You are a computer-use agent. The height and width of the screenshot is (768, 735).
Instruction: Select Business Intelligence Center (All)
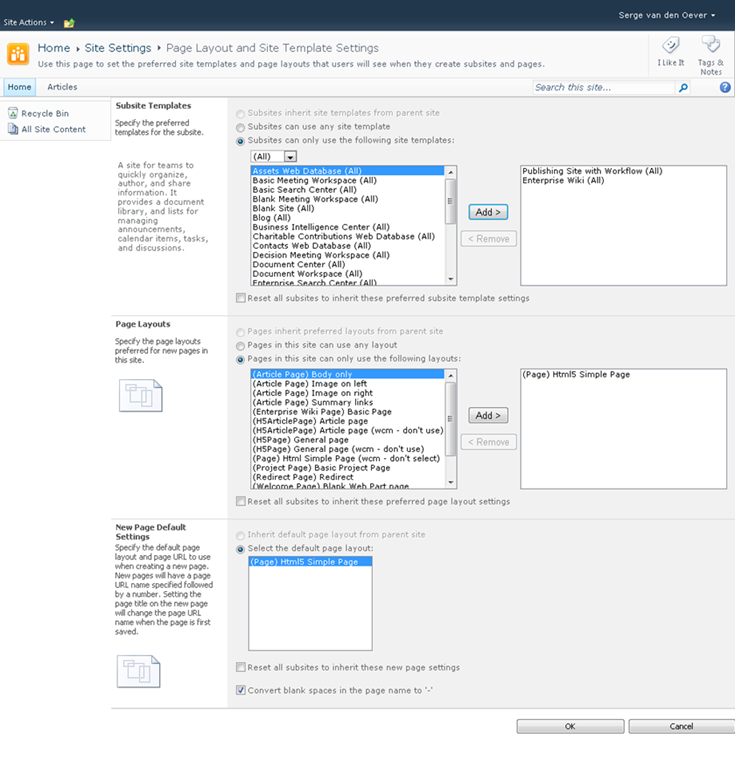[x=347, y=227]
